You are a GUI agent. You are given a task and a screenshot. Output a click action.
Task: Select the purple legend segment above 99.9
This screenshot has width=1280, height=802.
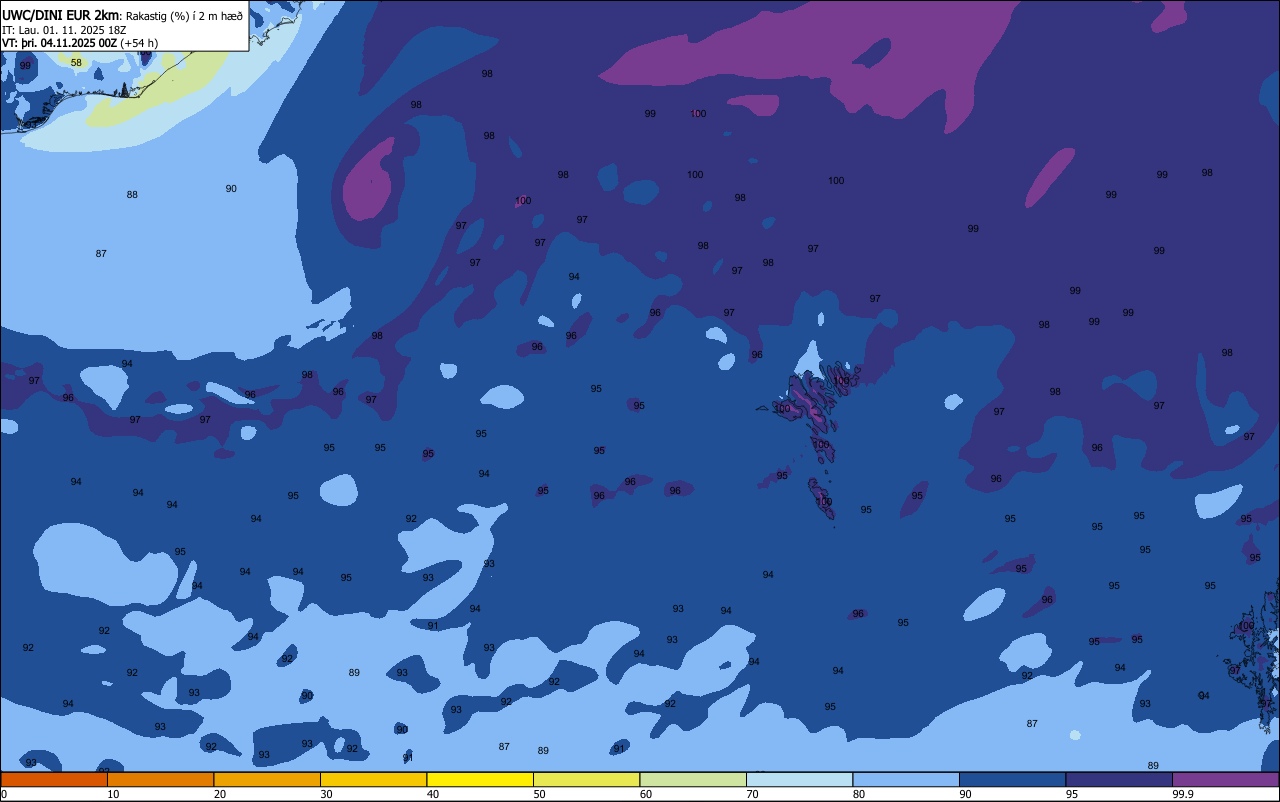[x=1225, y=779]
